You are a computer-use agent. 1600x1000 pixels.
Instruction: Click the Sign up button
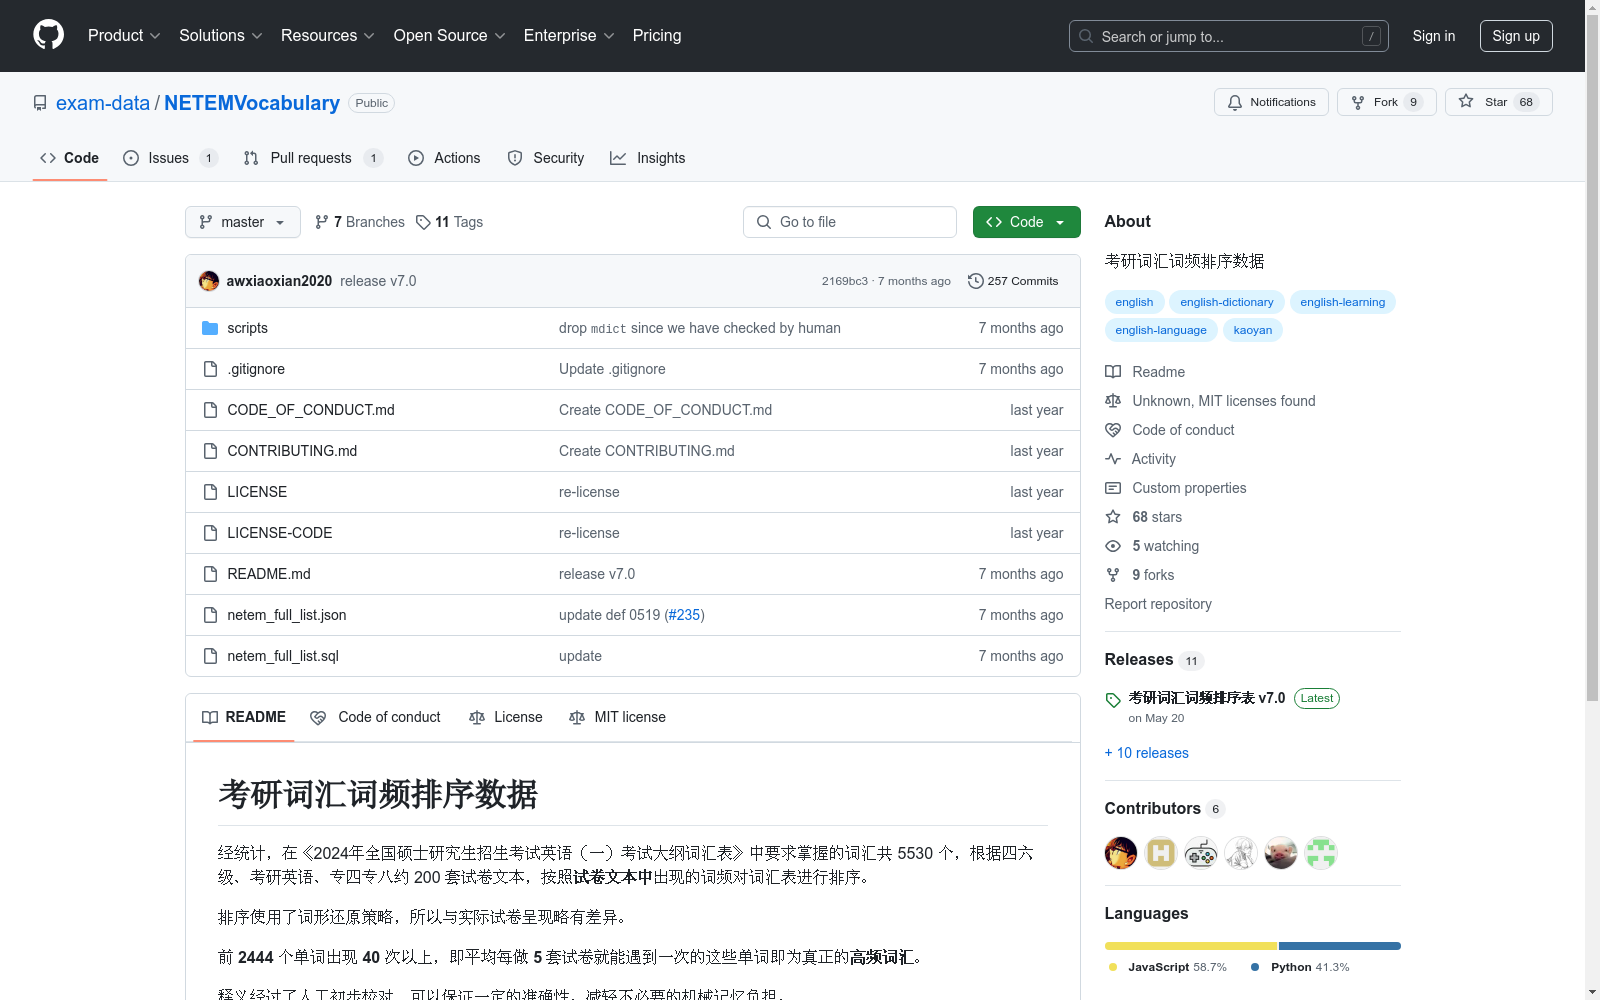coord(1516,36)
